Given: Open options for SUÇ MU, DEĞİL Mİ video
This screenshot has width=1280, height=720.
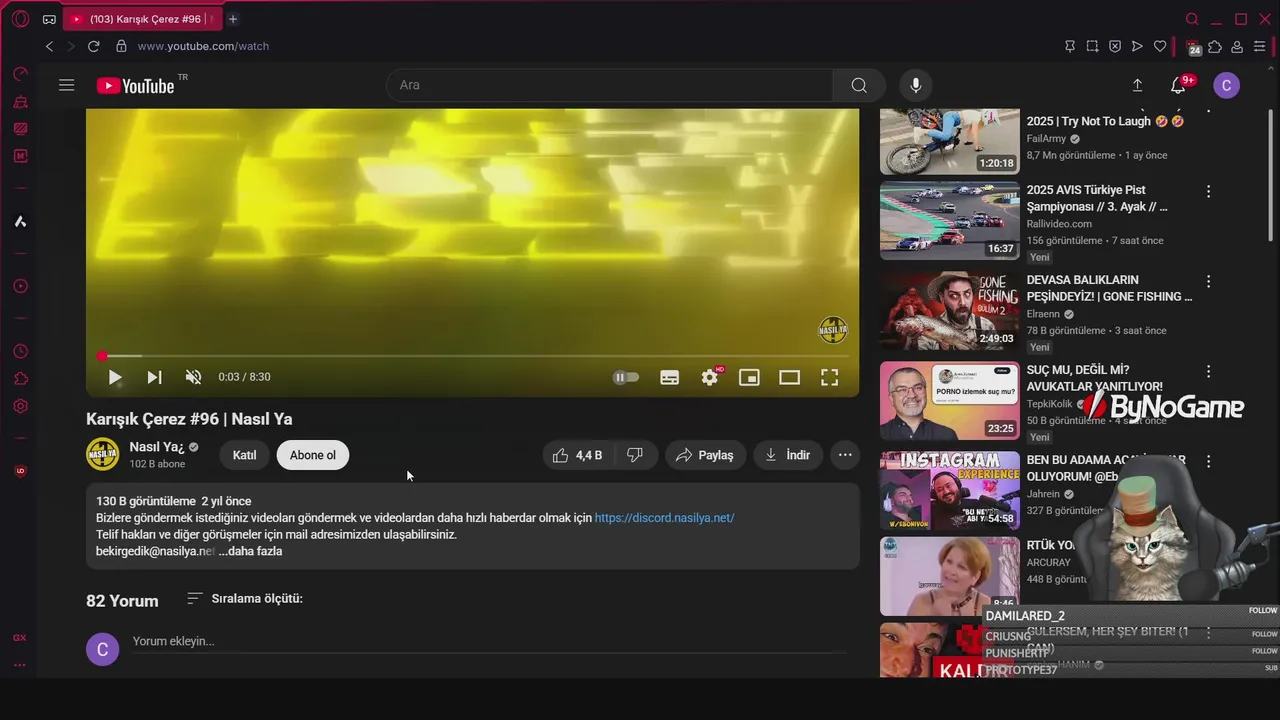Looking at the screenshot, I should [x=1208, y=371].
